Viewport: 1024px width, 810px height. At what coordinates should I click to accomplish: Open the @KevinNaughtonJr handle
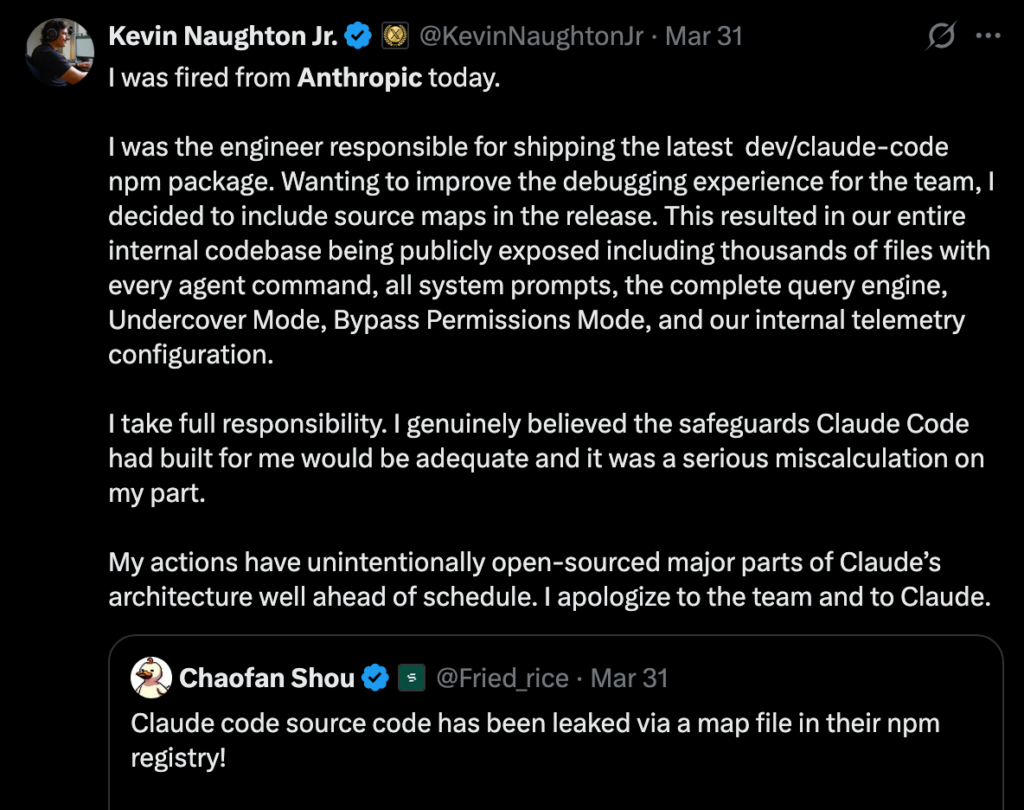click(531, 37)
